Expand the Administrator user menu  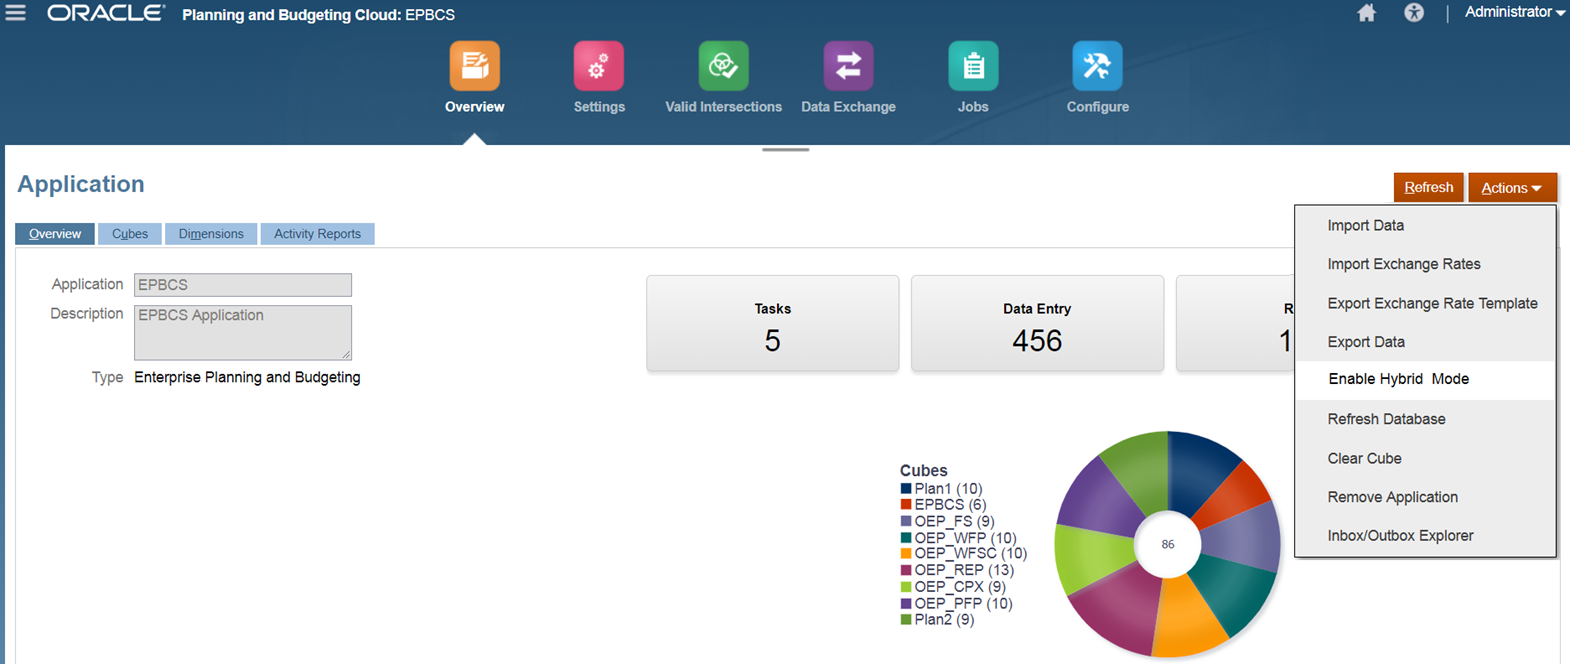coord(1514,13)
